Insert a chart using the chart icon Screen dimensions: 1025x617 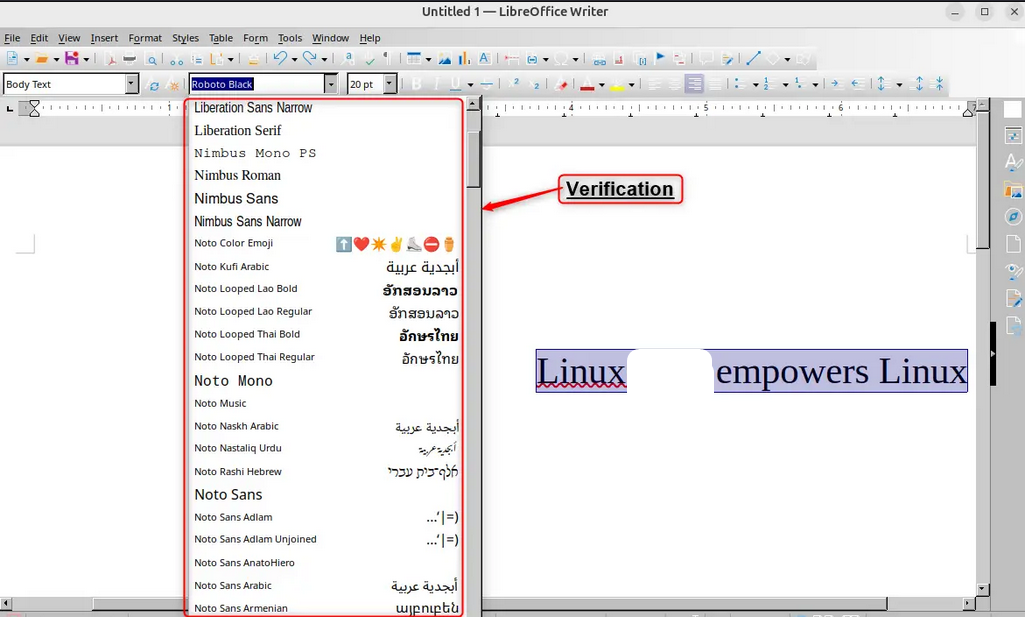tap(464, 59)
